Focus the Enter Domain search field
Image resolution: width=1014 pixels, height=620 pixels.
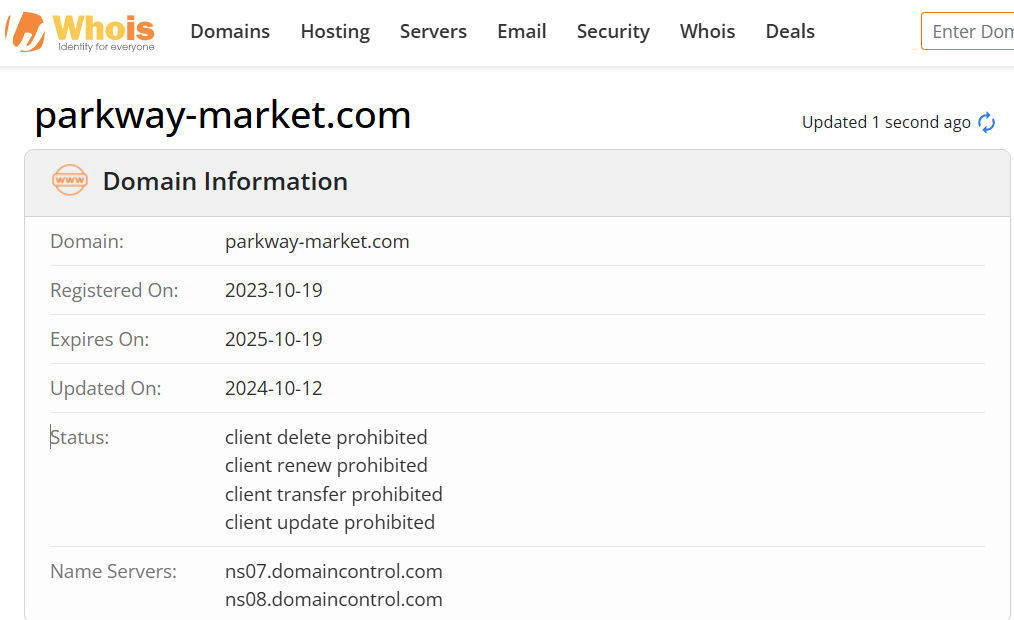tap(968, 31)
